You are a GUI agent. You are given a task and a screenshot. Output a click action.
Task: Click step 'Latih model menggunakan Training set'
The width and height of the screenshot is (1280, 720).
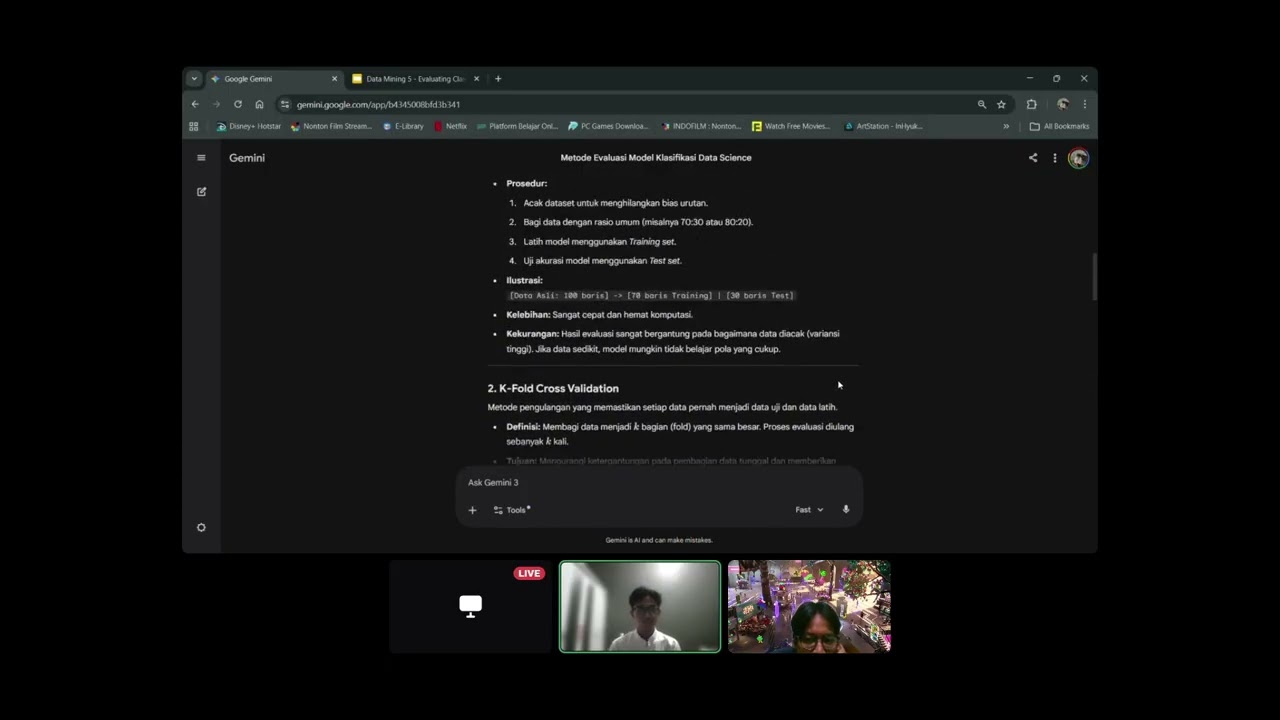600,241
